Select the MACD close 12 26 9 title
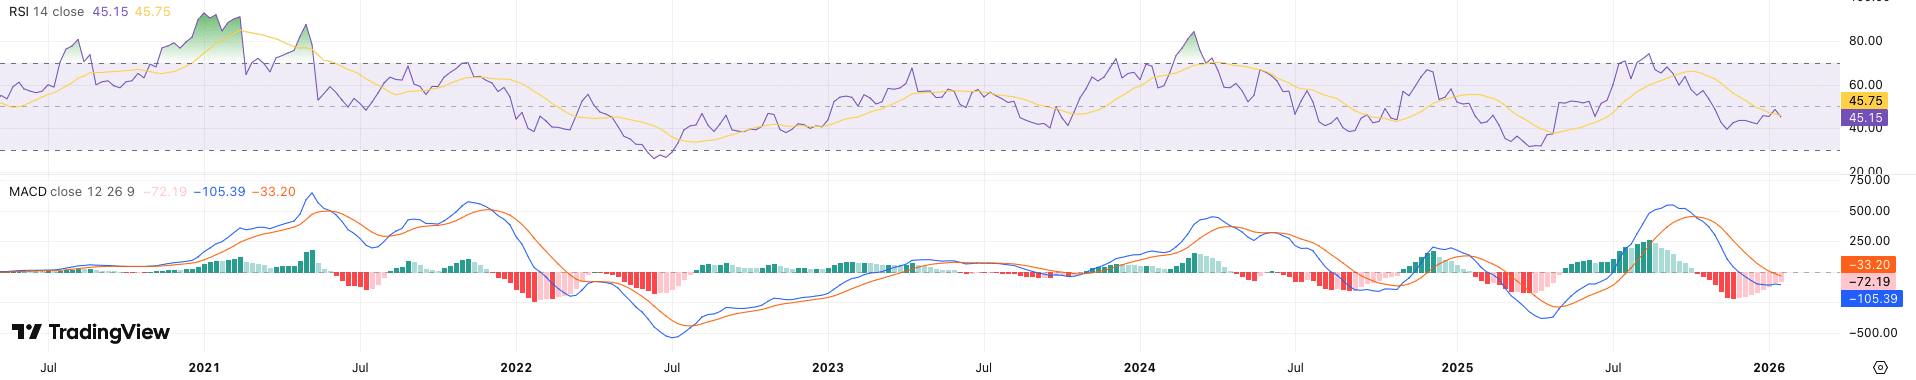 (72, 191)
